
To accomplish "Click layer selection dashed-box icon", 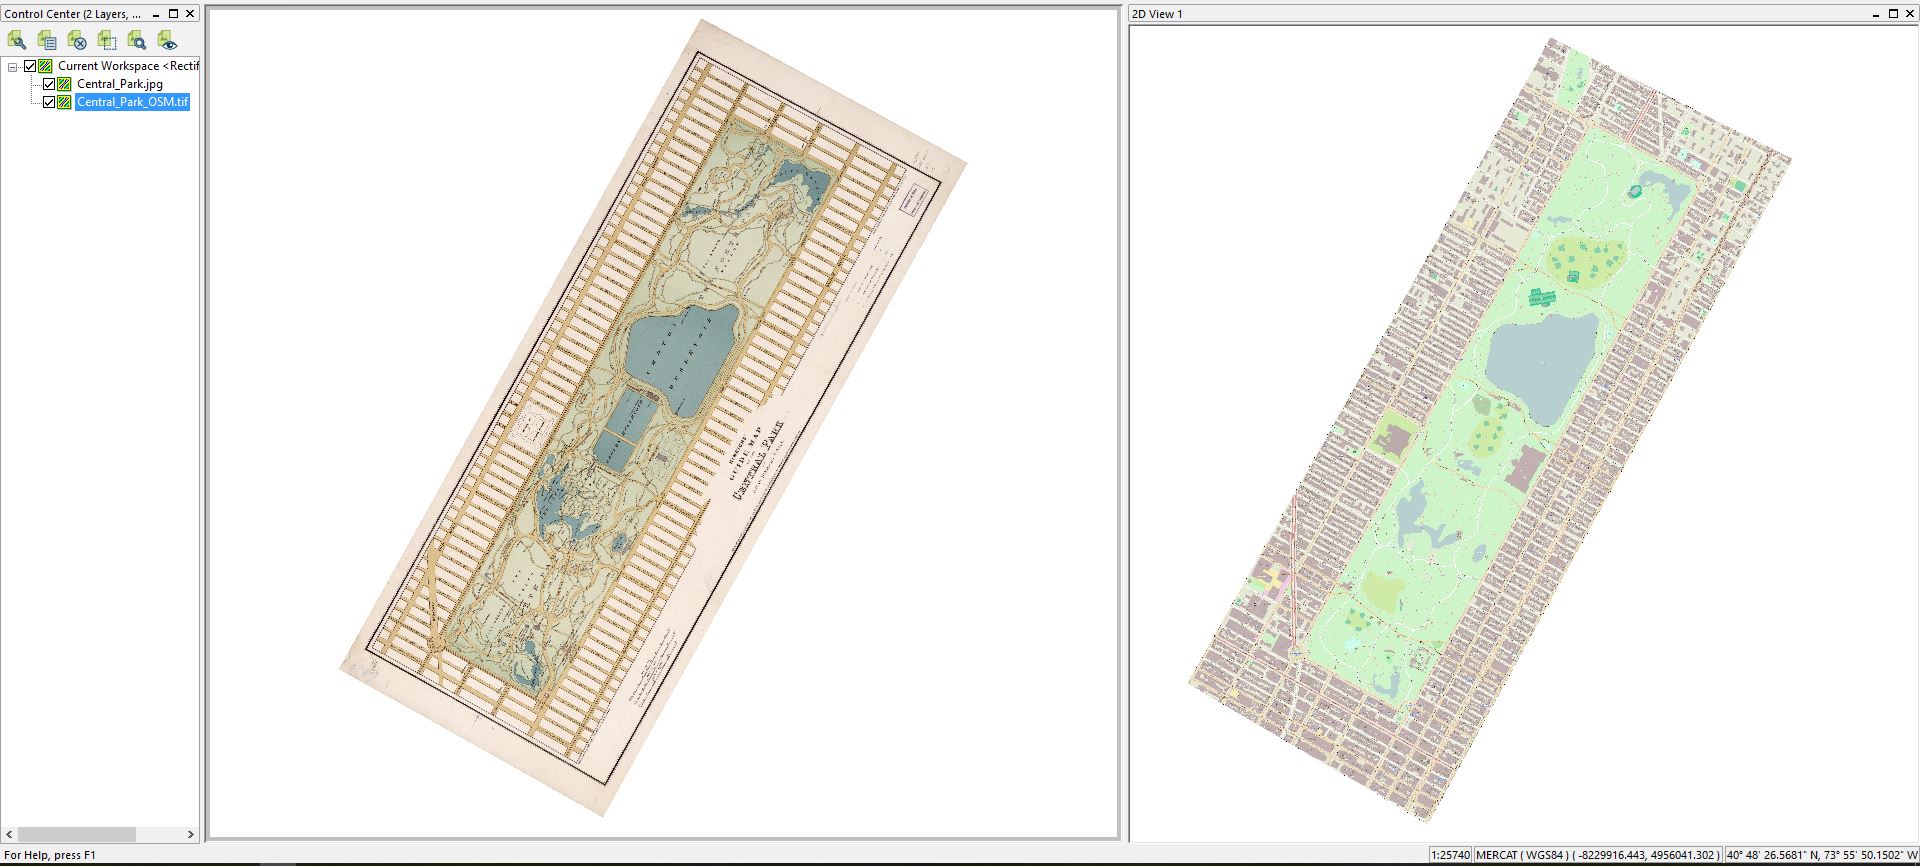I will pyautogui.click(x=107, y=40).
